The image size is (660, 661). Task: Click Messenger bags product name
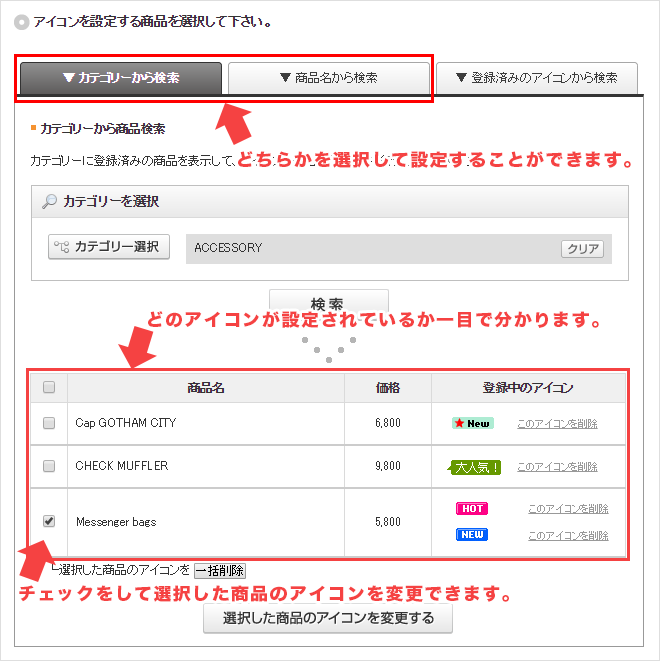tap(116, 522)
